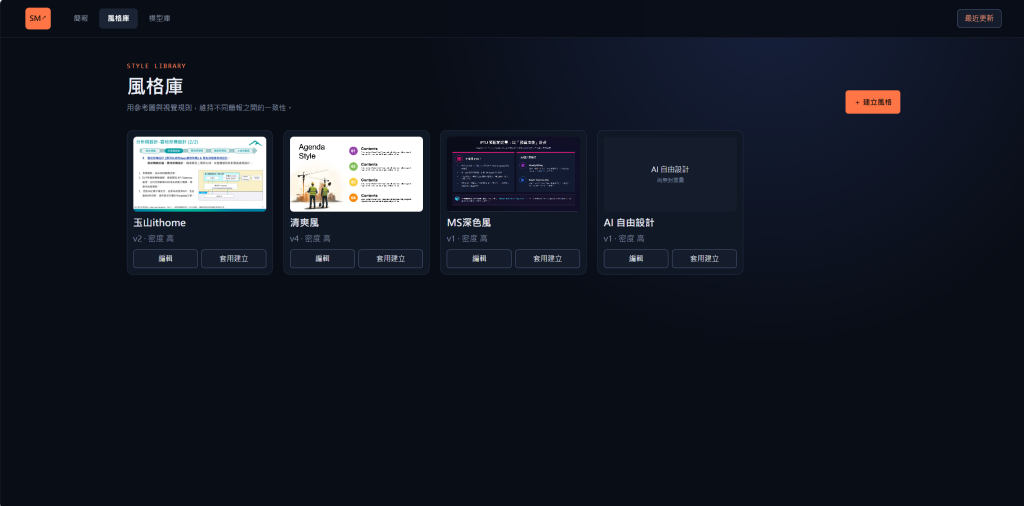Click the 風格庫 page heading

coord(155,86)
